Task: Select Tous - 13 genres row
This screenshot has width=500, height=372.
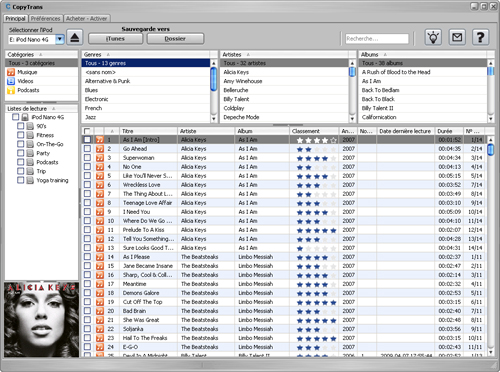Action: click(146, 63)
